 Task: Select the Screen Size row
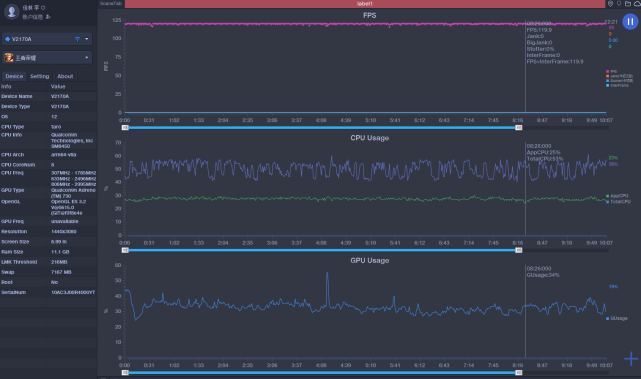pyautogui.click(x=48, y=242)
